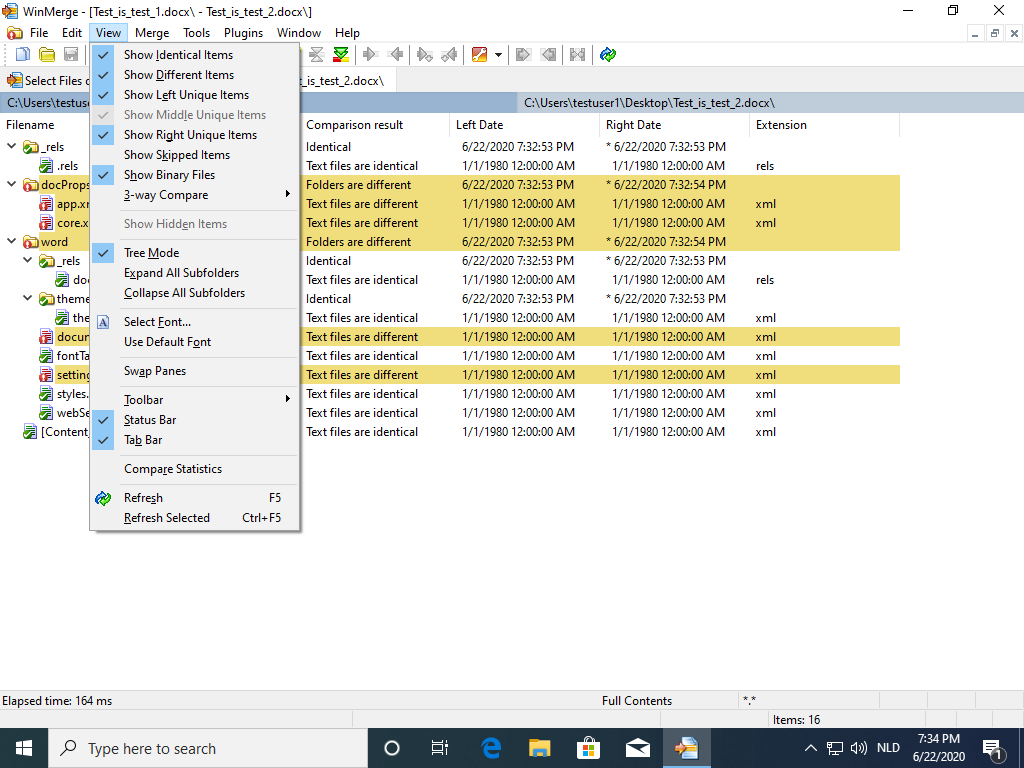Toggle Show Binary Files
The width and height of the screenshot is (1024, 768).
point(195,175)
